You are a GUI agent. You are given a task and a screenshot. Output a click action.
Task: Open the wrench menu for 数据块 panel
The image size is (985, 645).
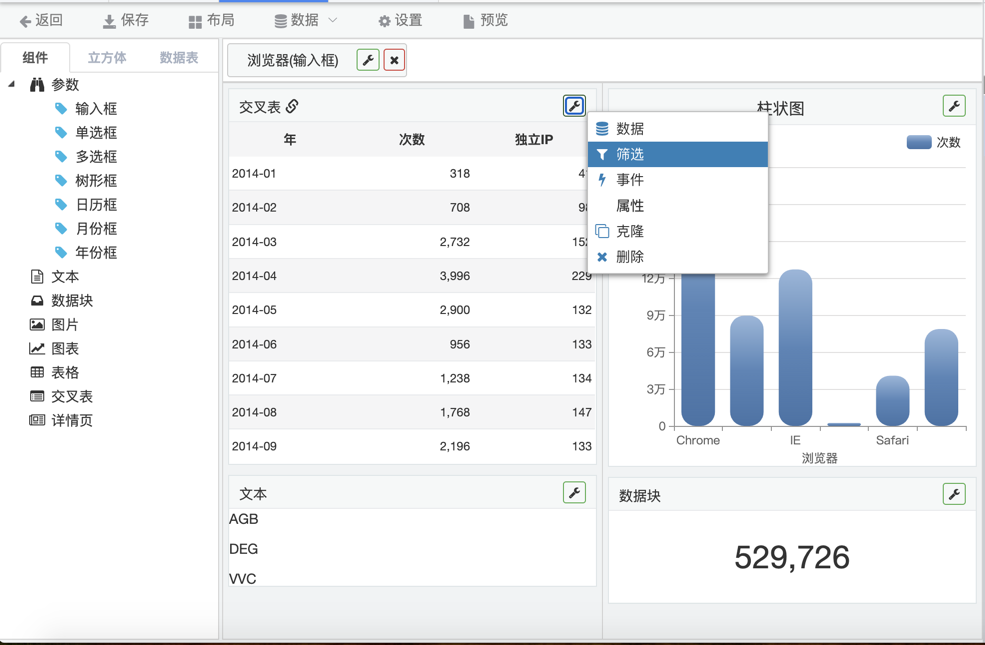click(954, 494)
